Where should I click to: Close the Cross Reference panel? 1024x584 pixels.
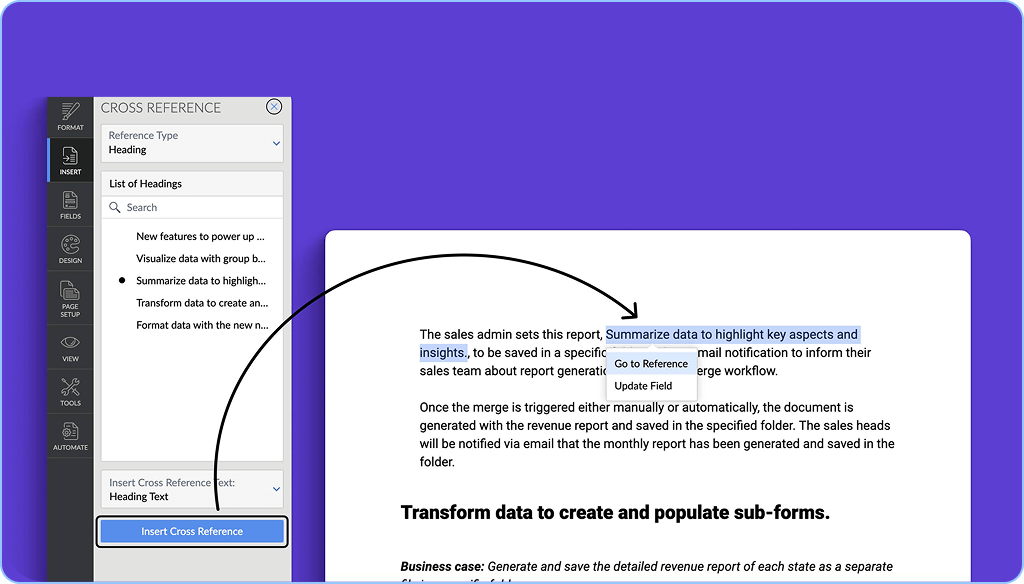[274, 107]
